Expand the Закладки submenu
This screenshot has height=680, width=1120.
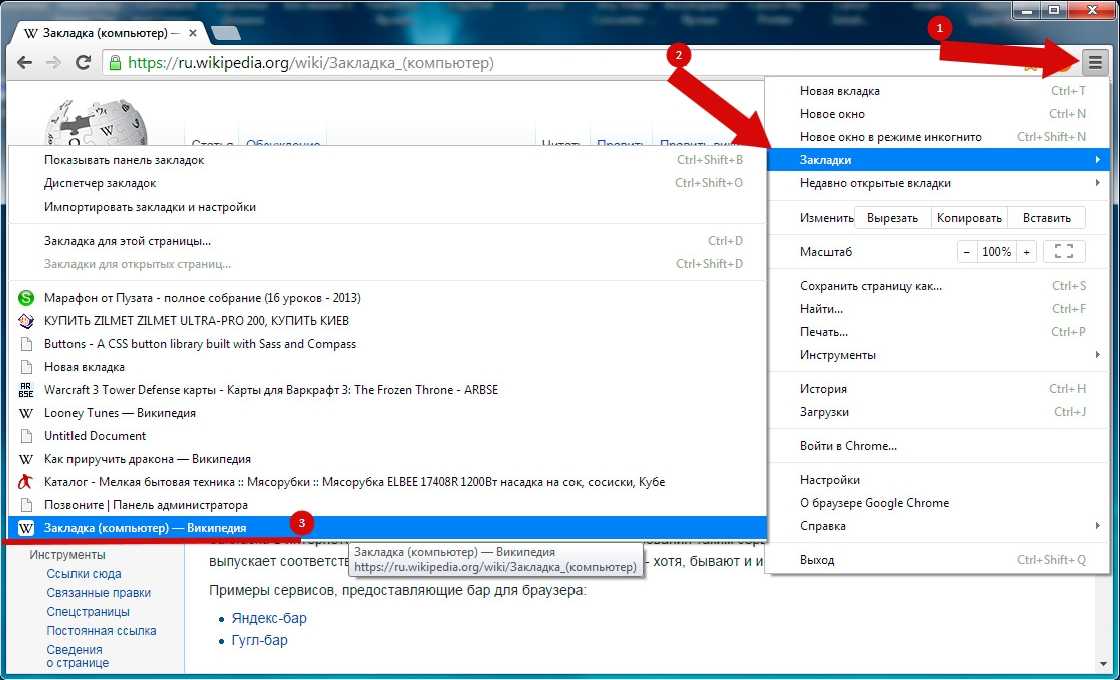(939, 160)
